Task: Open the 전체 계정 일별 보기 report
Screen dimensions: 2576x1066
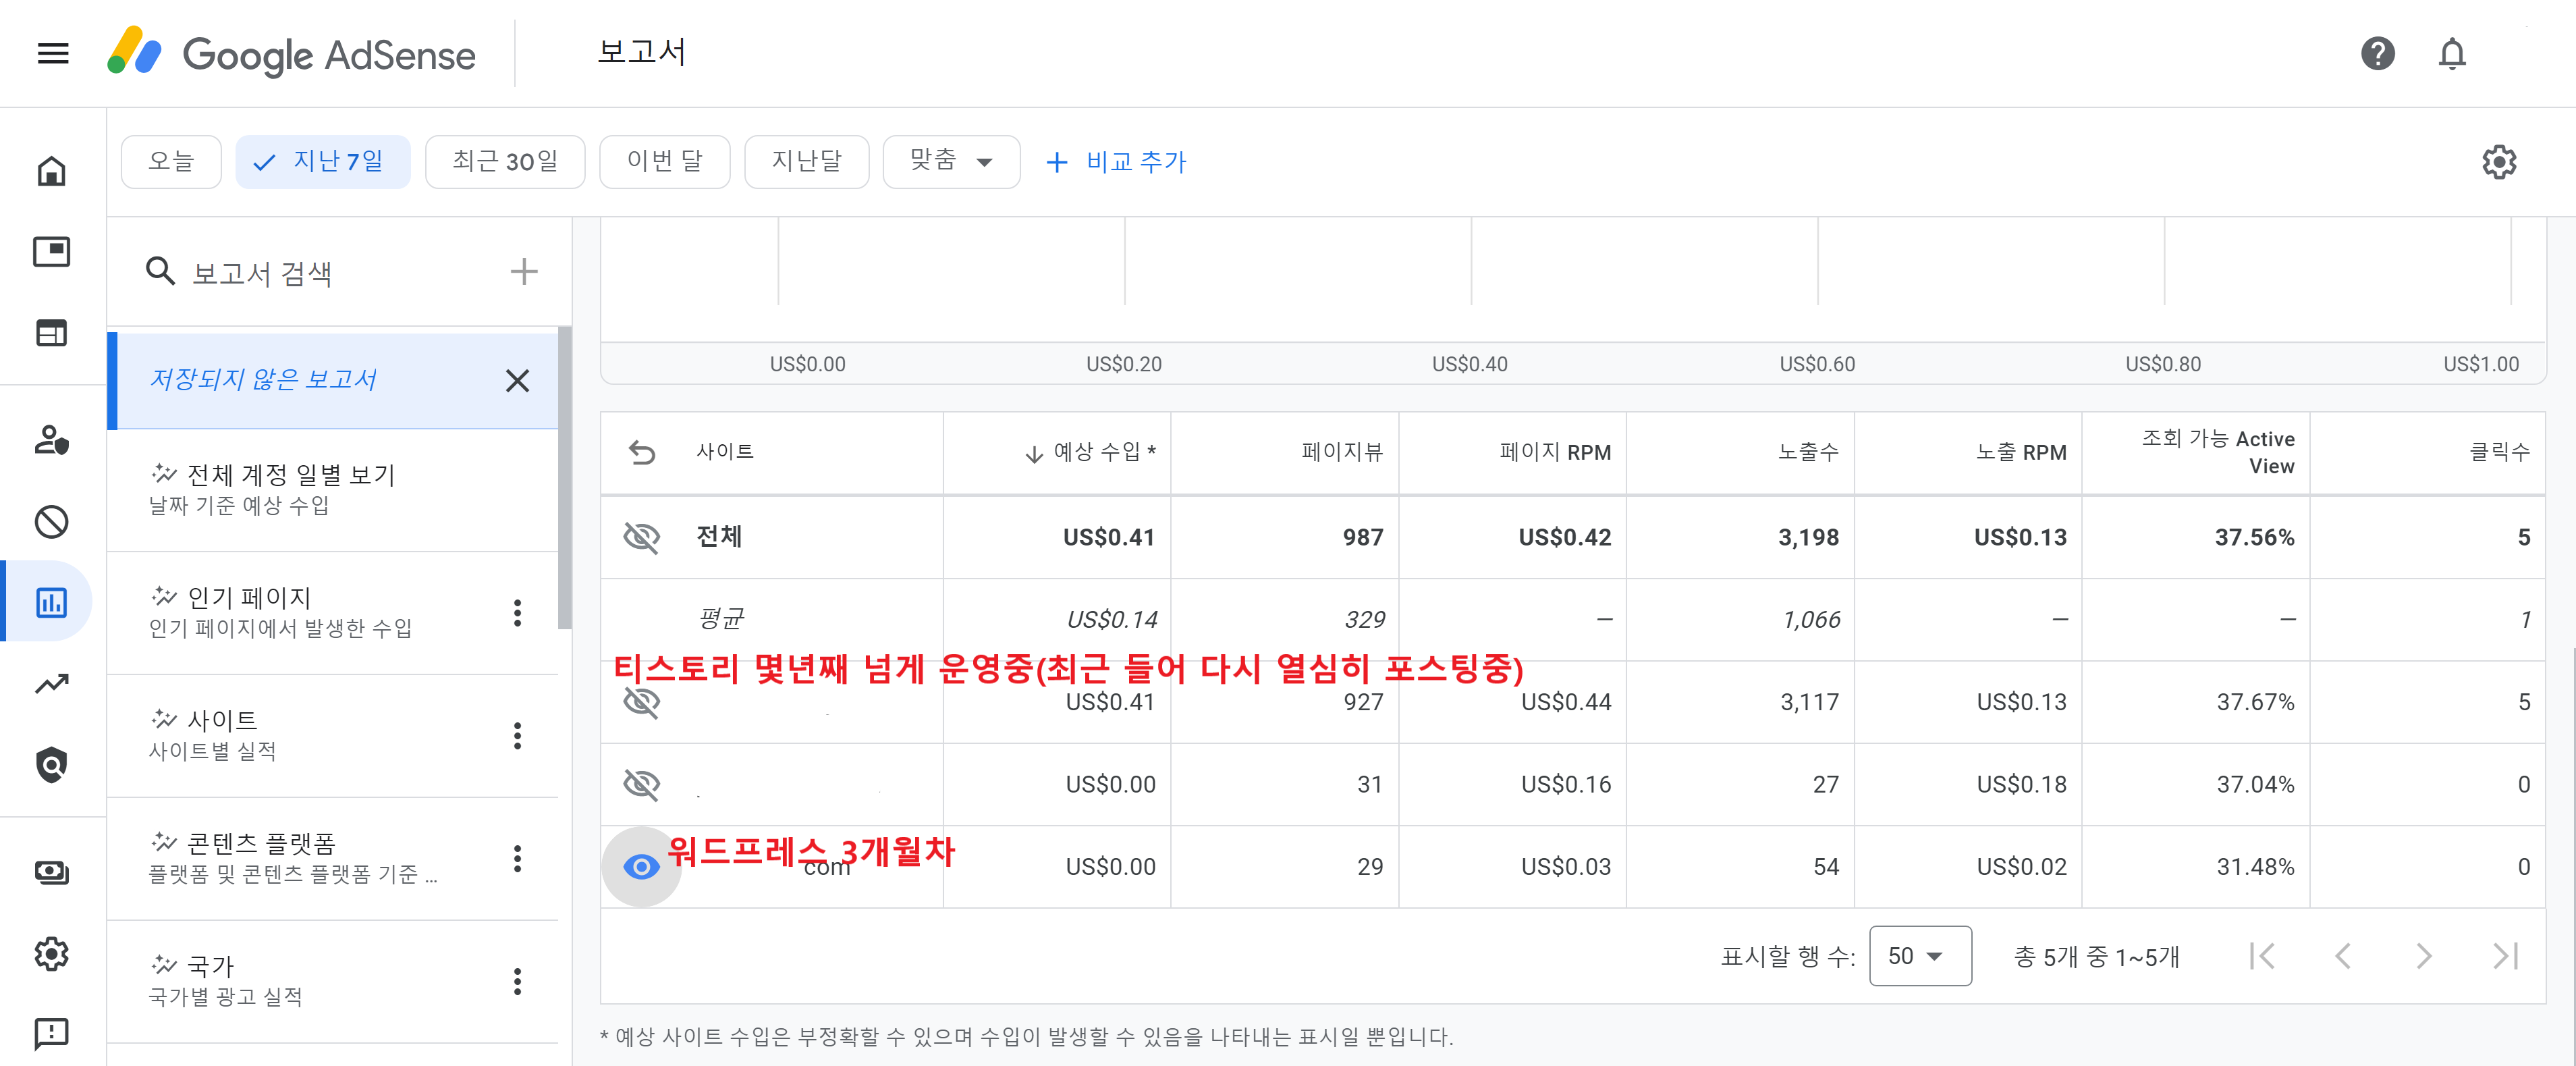Action: tap(332, 490)
